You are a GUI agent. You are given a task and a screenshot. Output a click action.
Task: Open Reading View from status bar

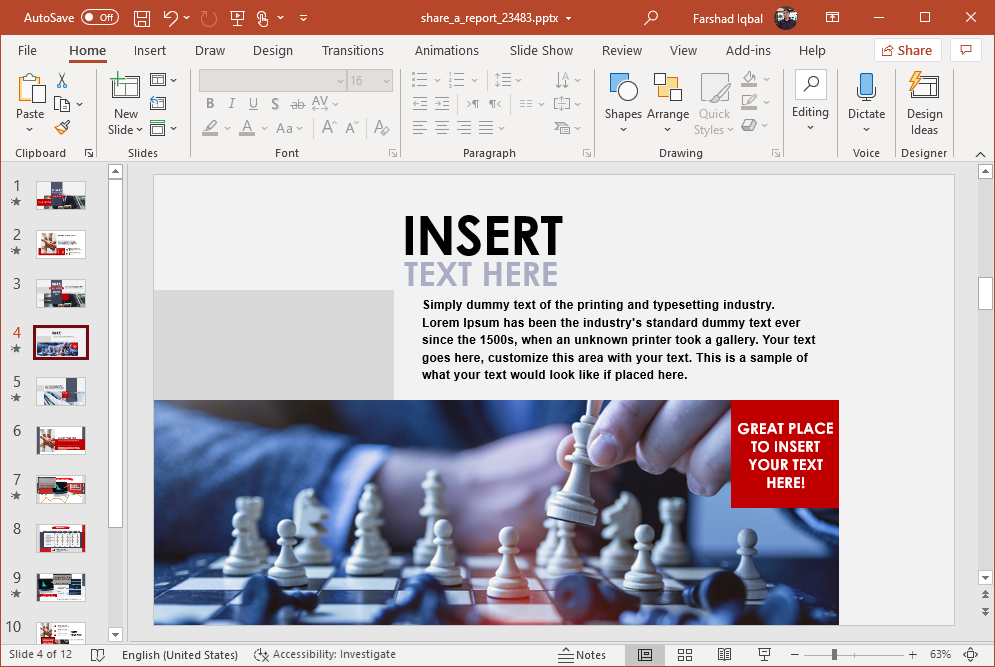(x=725, y=655)
